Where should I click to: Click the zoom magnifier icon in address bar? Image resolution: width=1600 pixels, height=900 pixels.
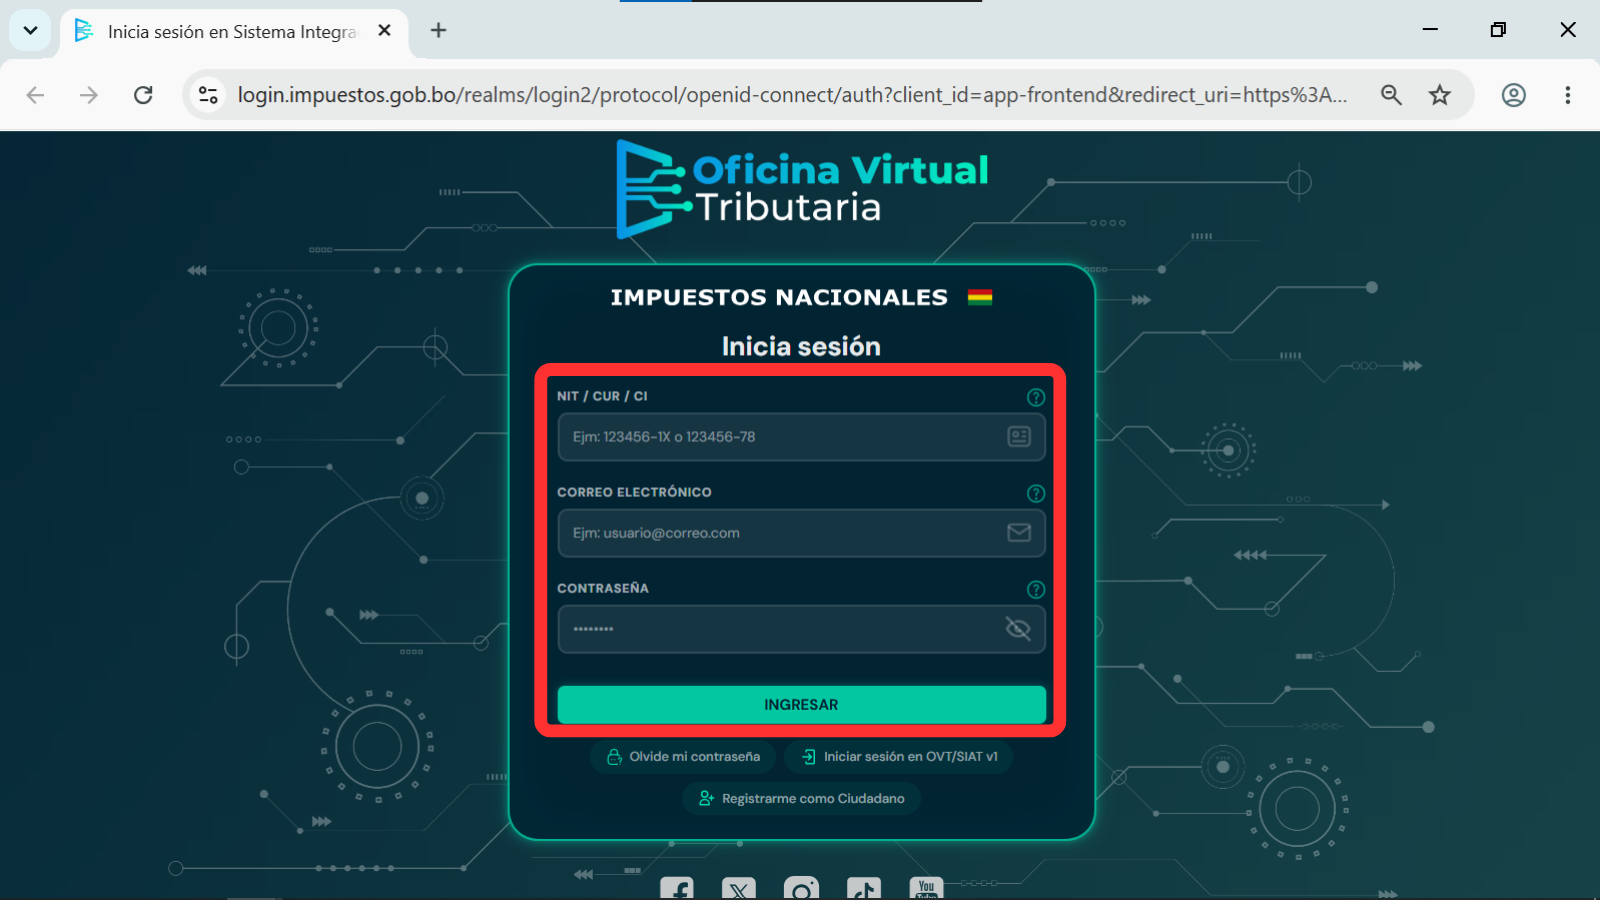1391,95
